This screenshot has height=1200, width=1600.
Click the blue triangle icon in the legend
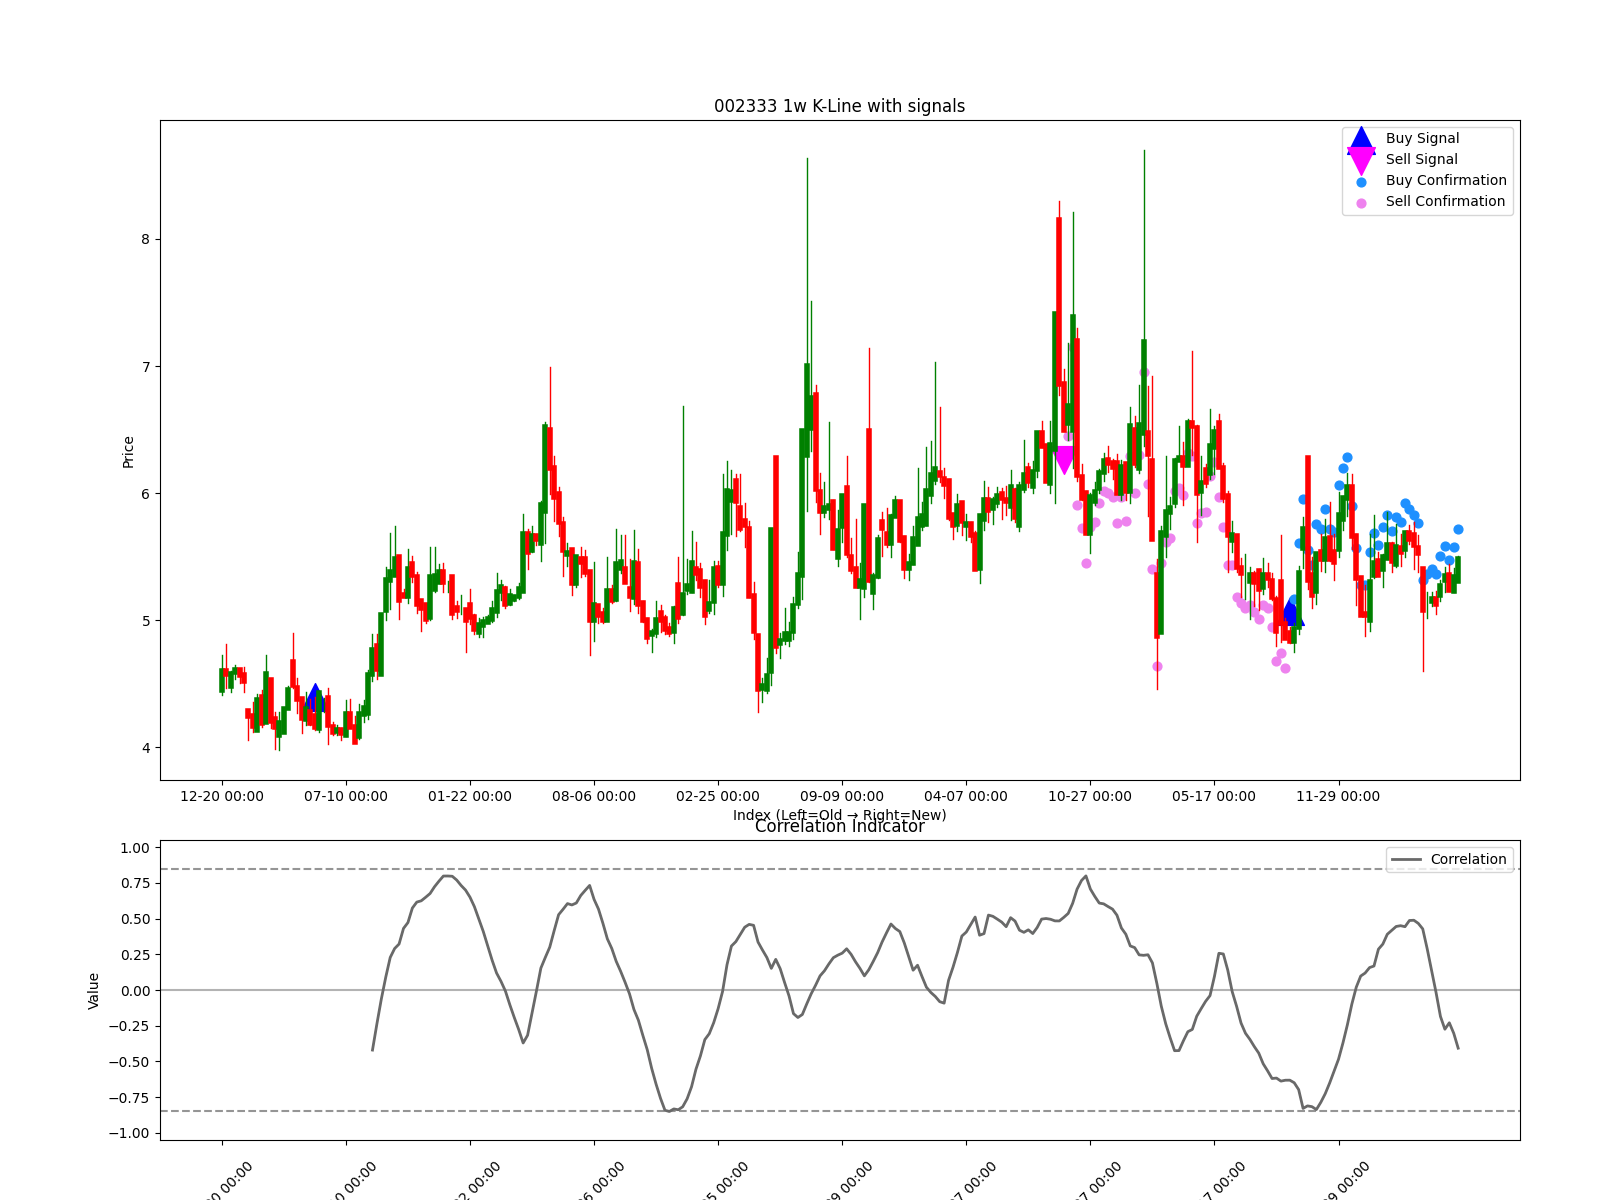pos(1361,139)
